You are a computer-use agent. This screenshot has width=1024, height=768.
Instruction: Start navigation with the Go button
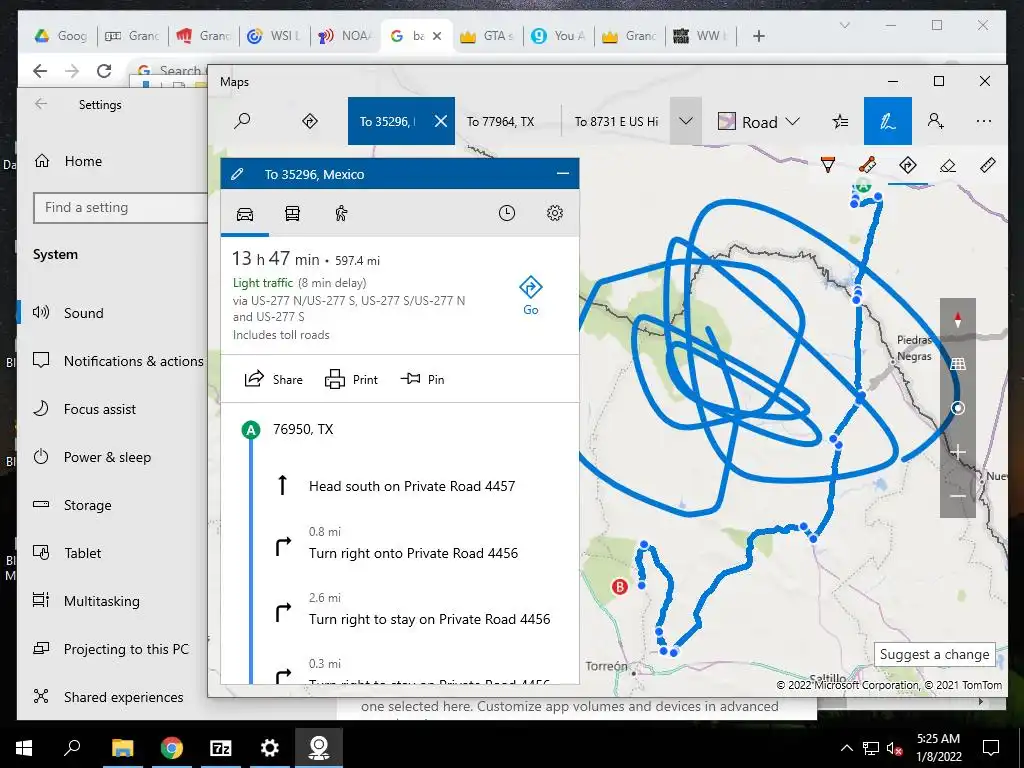(530, 296)
